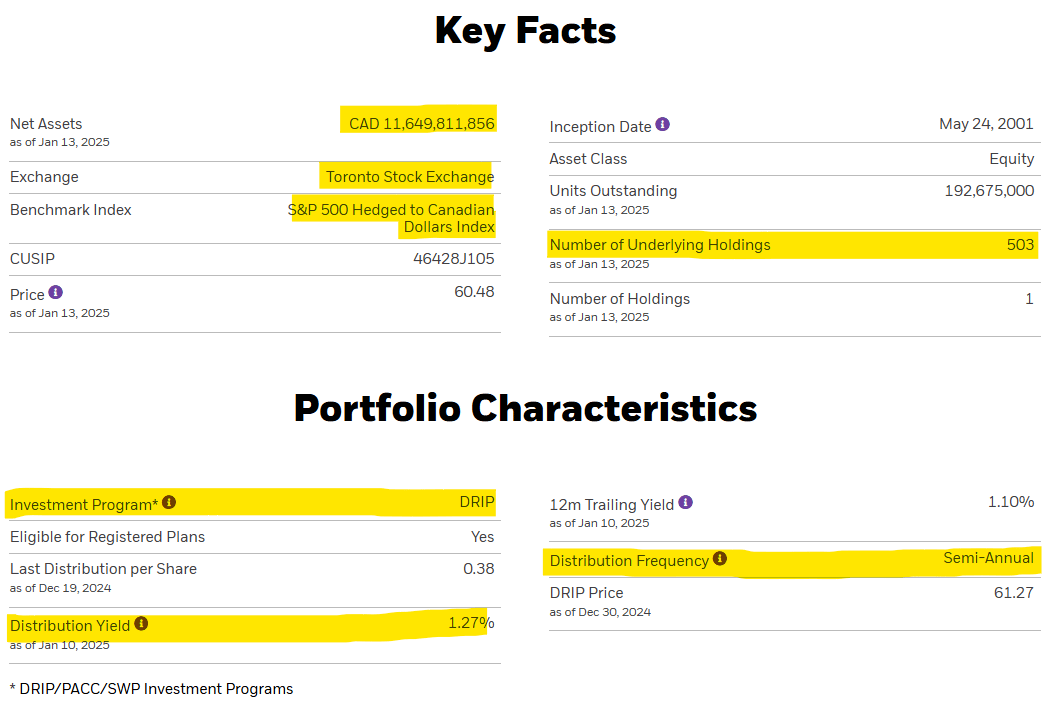
Task: Select the CUSIP number 46428J105
Action: [454, 259]
